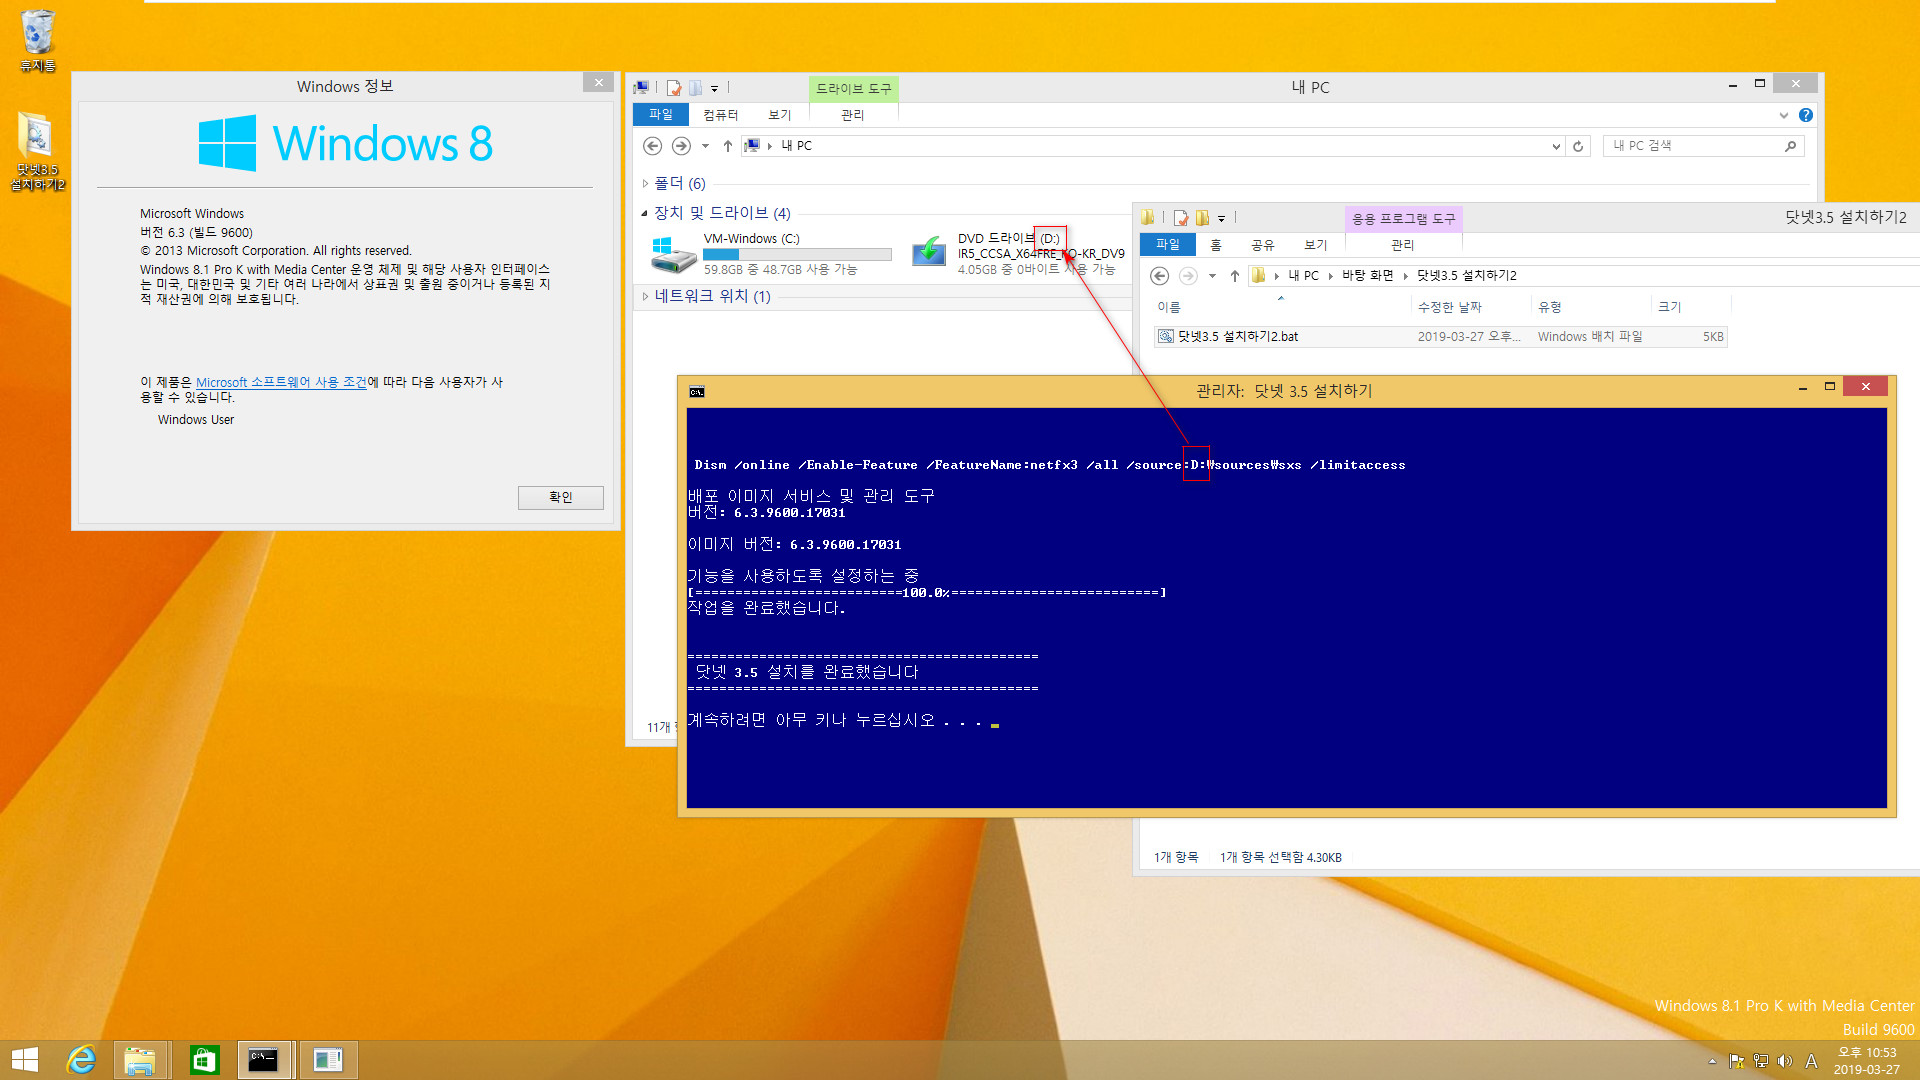Image resolution: width=1920 pixels, height=1080 pixels.
Task: Open quick access toolbar dropdown in 내 PC
Action: pos(714,89)
